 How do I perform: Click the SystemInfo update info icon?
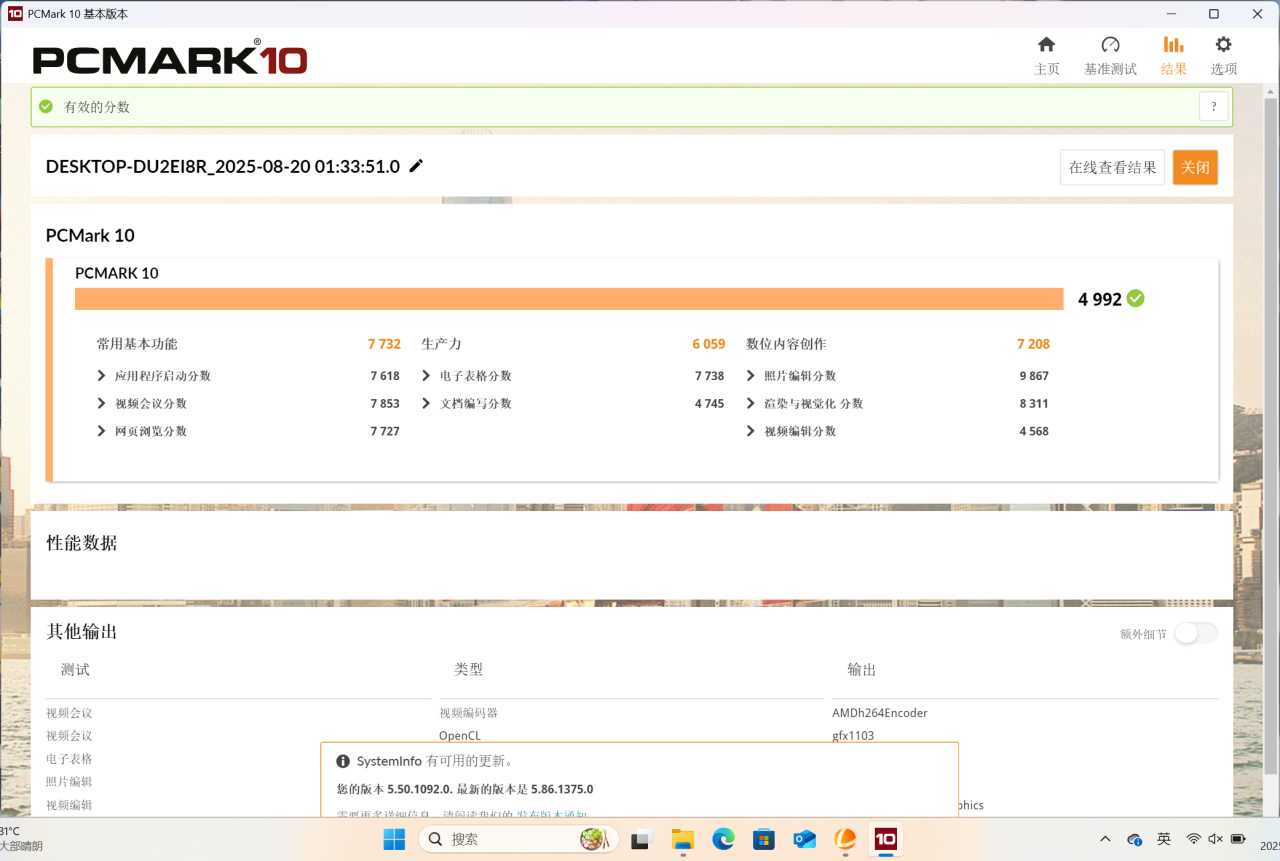tap(343, 761)
